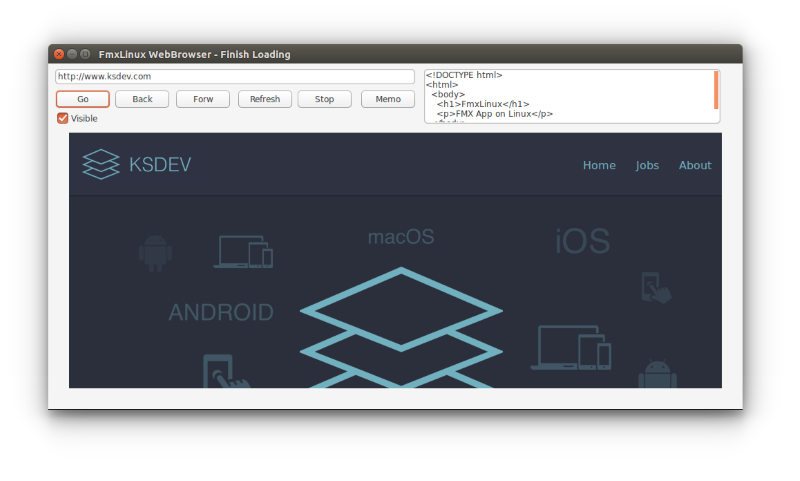
Task: Close the FmxLinux WebBrowser window
Action: tap(59, 54)
